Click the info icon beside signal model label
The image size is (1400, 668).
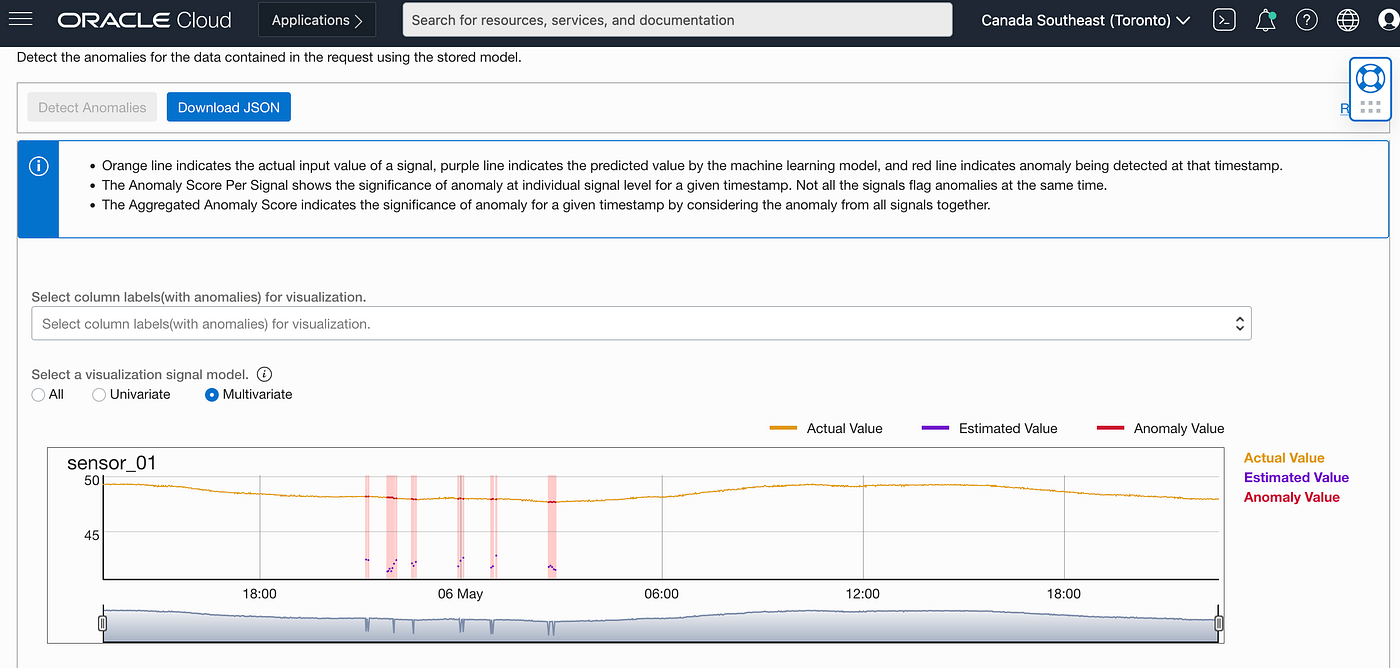tap(264, 373)
